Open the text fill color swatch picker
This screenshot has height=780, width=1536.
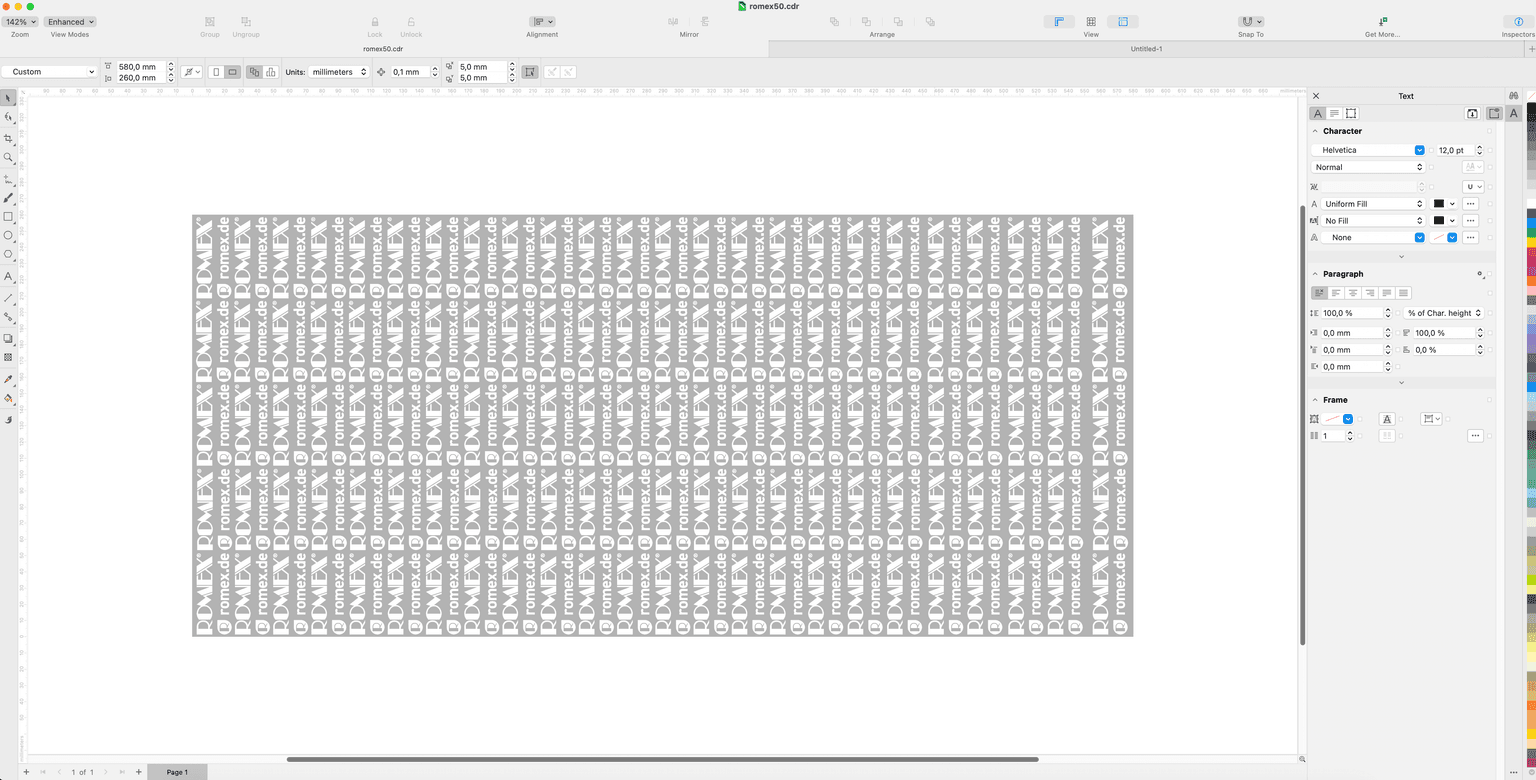tap(1444, 204)
